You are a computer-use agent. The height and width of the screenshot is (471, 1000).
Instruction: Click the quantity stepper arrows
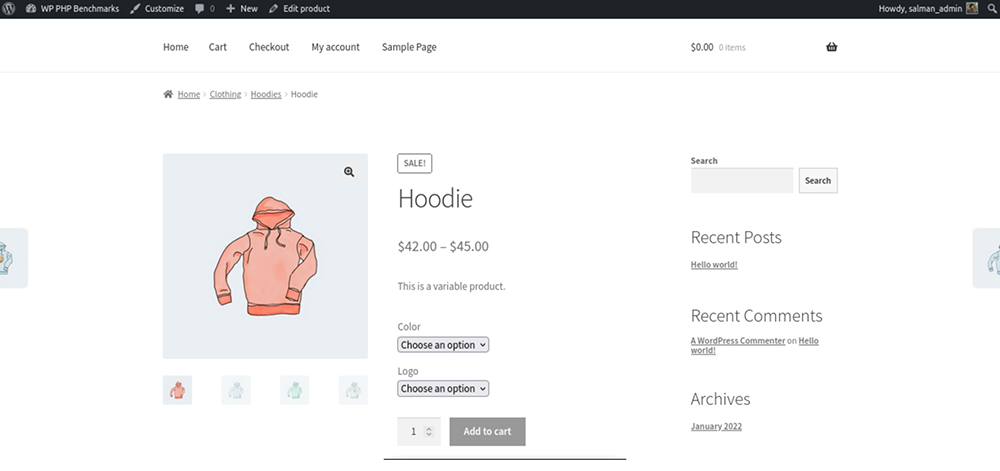tap(429, 431)
